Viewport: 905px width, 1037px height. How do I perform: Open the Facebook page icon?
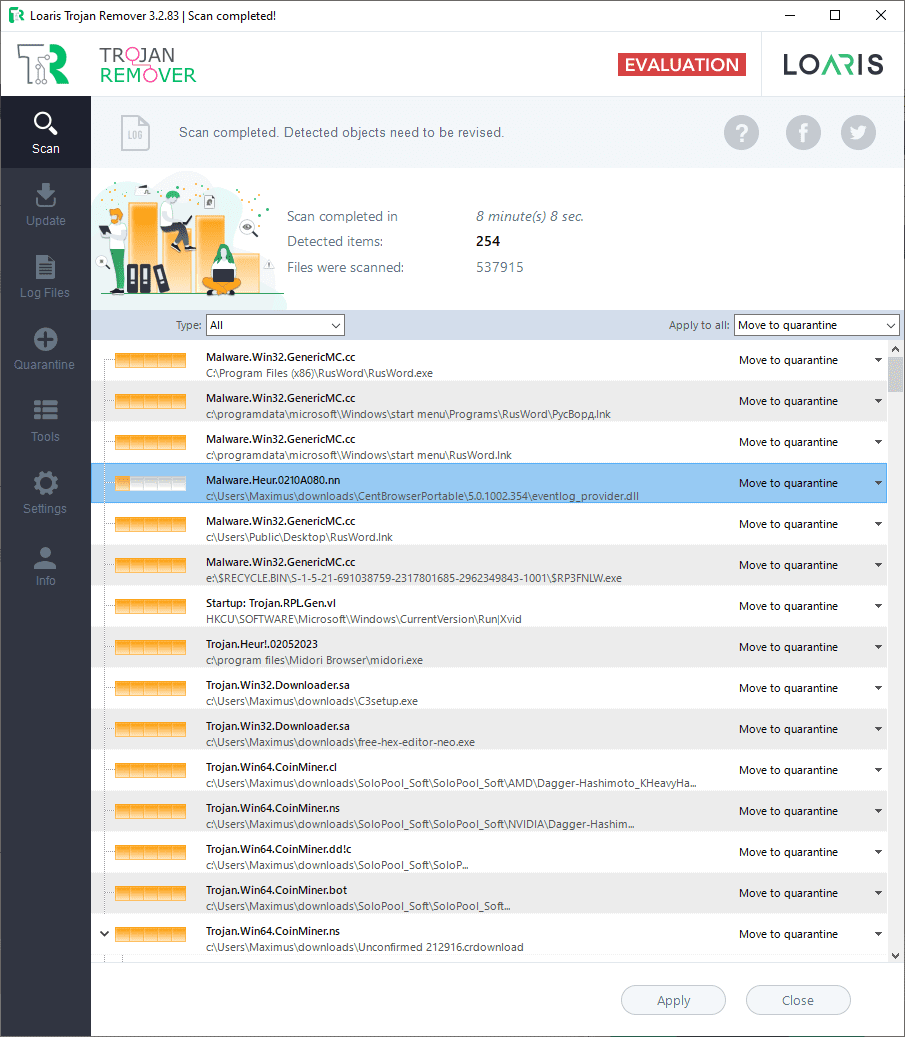(803, 132)
